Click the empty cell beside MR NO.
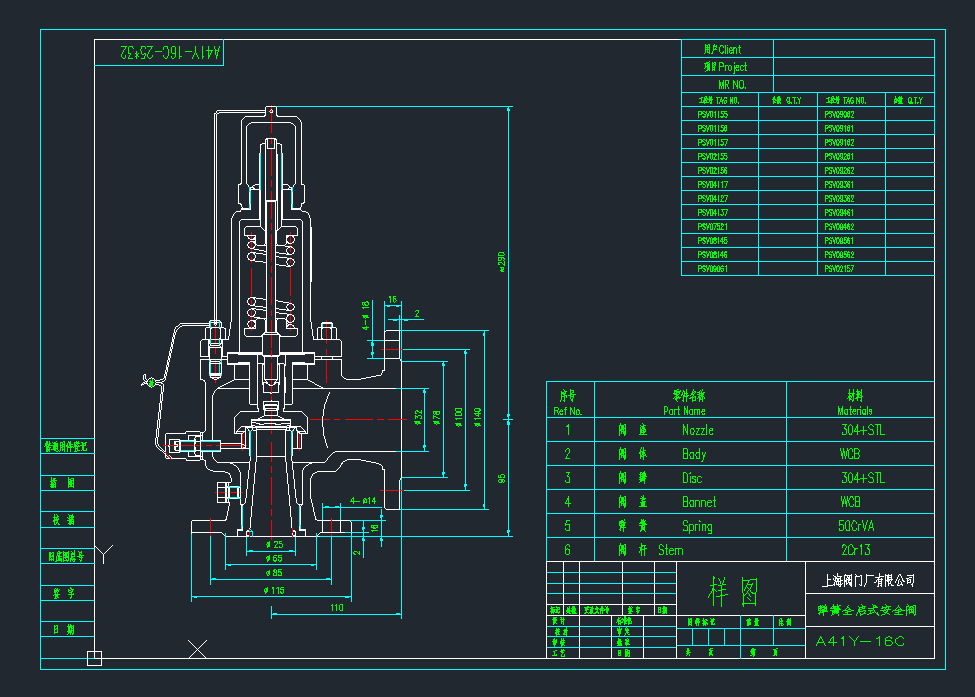The image size is (975, 697). pos(853,85)
